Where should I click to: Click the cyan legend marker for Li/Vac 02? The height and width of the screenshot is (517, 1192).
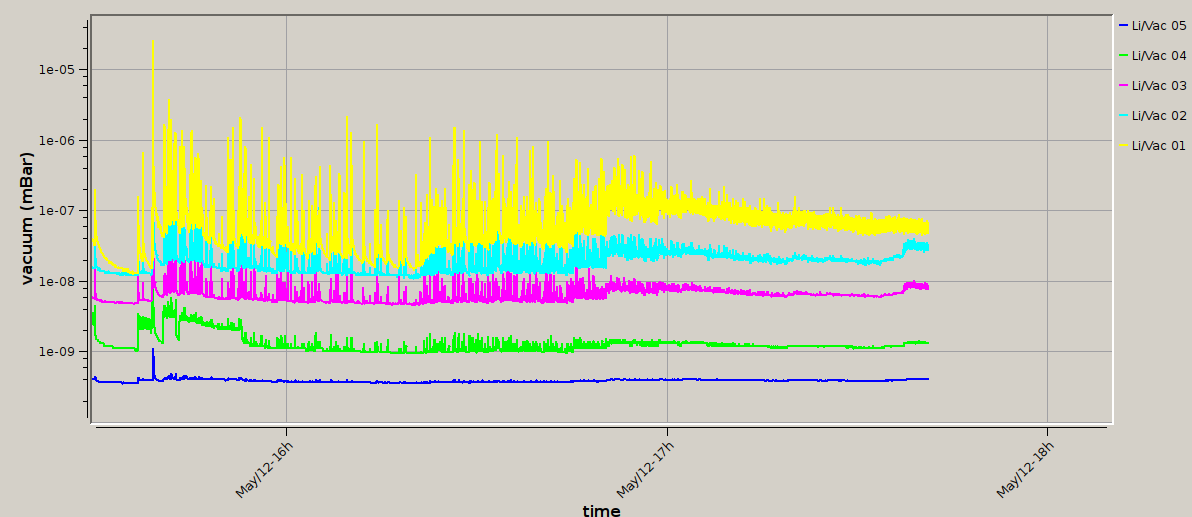[x=1124, y=116]
